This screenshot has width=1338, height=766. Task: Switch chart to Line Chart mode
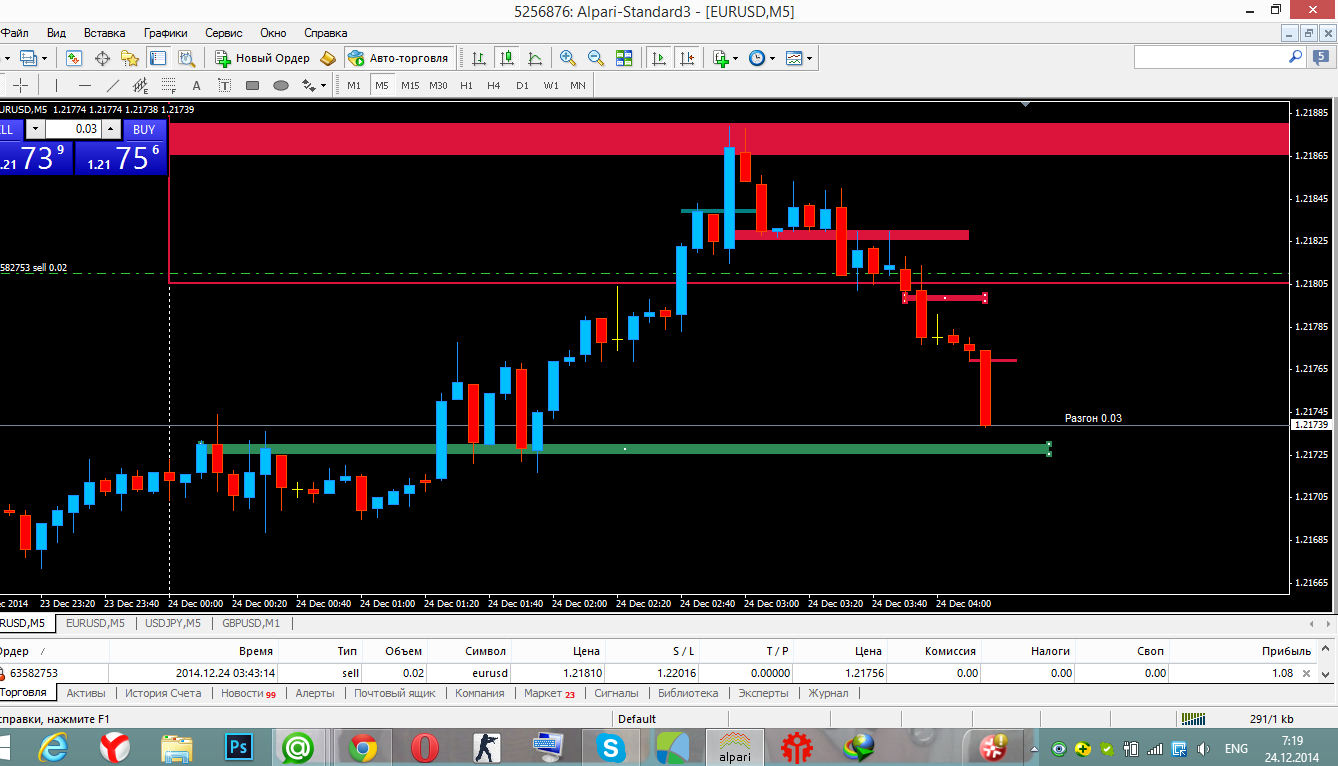(535, 58)
